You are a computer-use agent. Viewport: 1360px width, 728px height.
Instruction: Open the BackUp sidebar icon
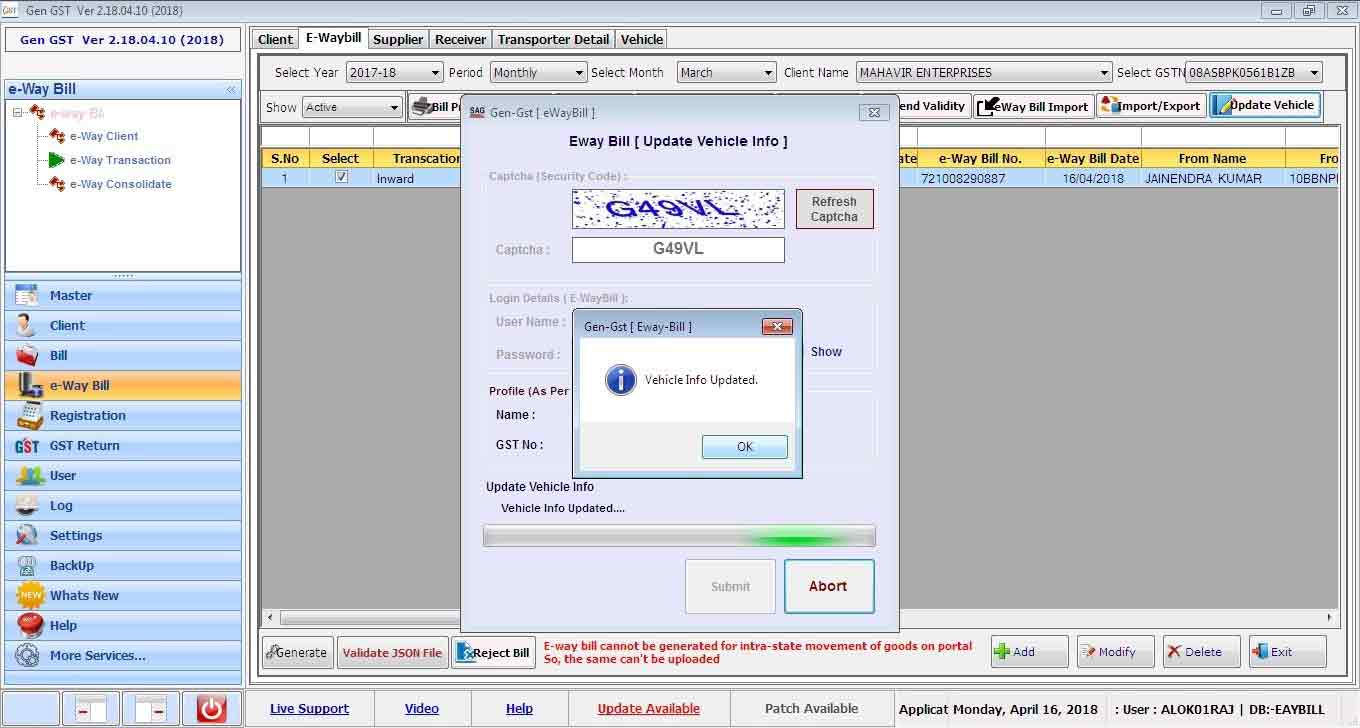(27, 566)
